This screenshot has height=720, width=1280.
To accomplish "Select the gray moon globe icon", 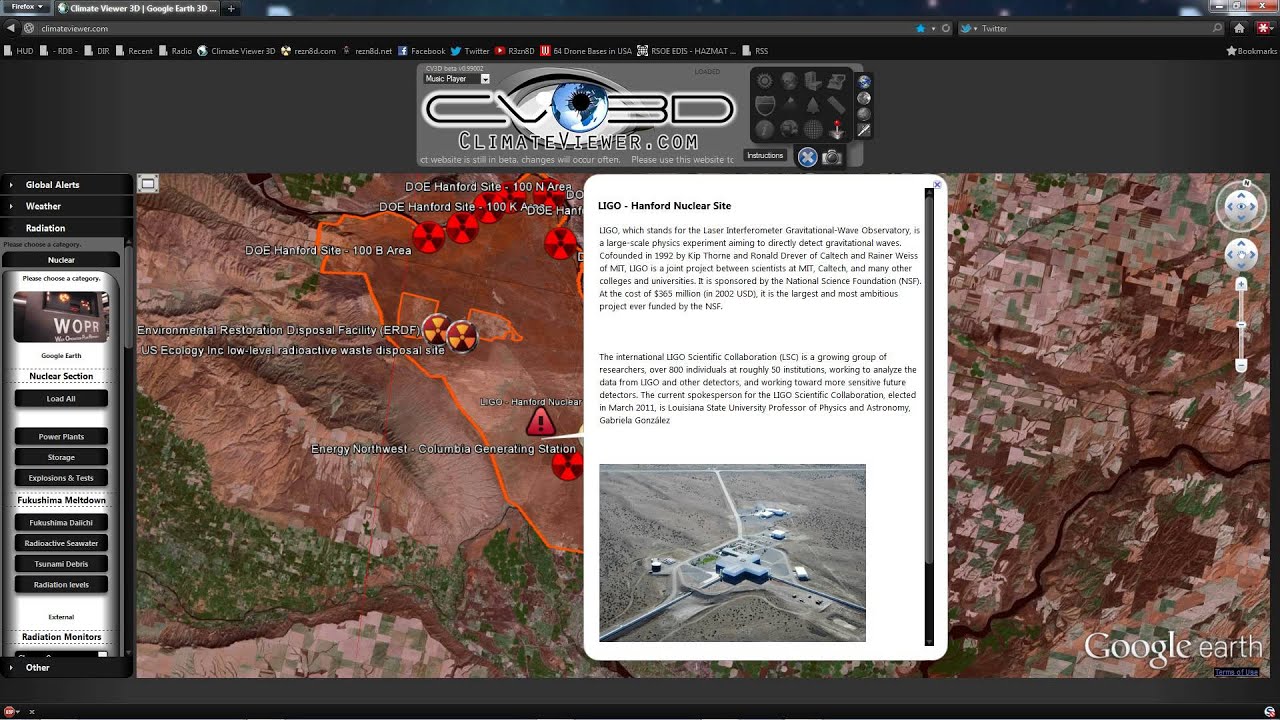I will [x=864, y=98].
